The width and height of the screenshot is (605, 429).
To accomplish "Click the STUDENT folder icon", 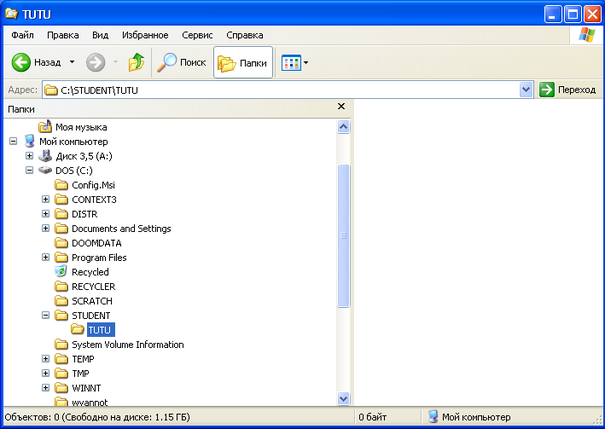I will 61,316.
